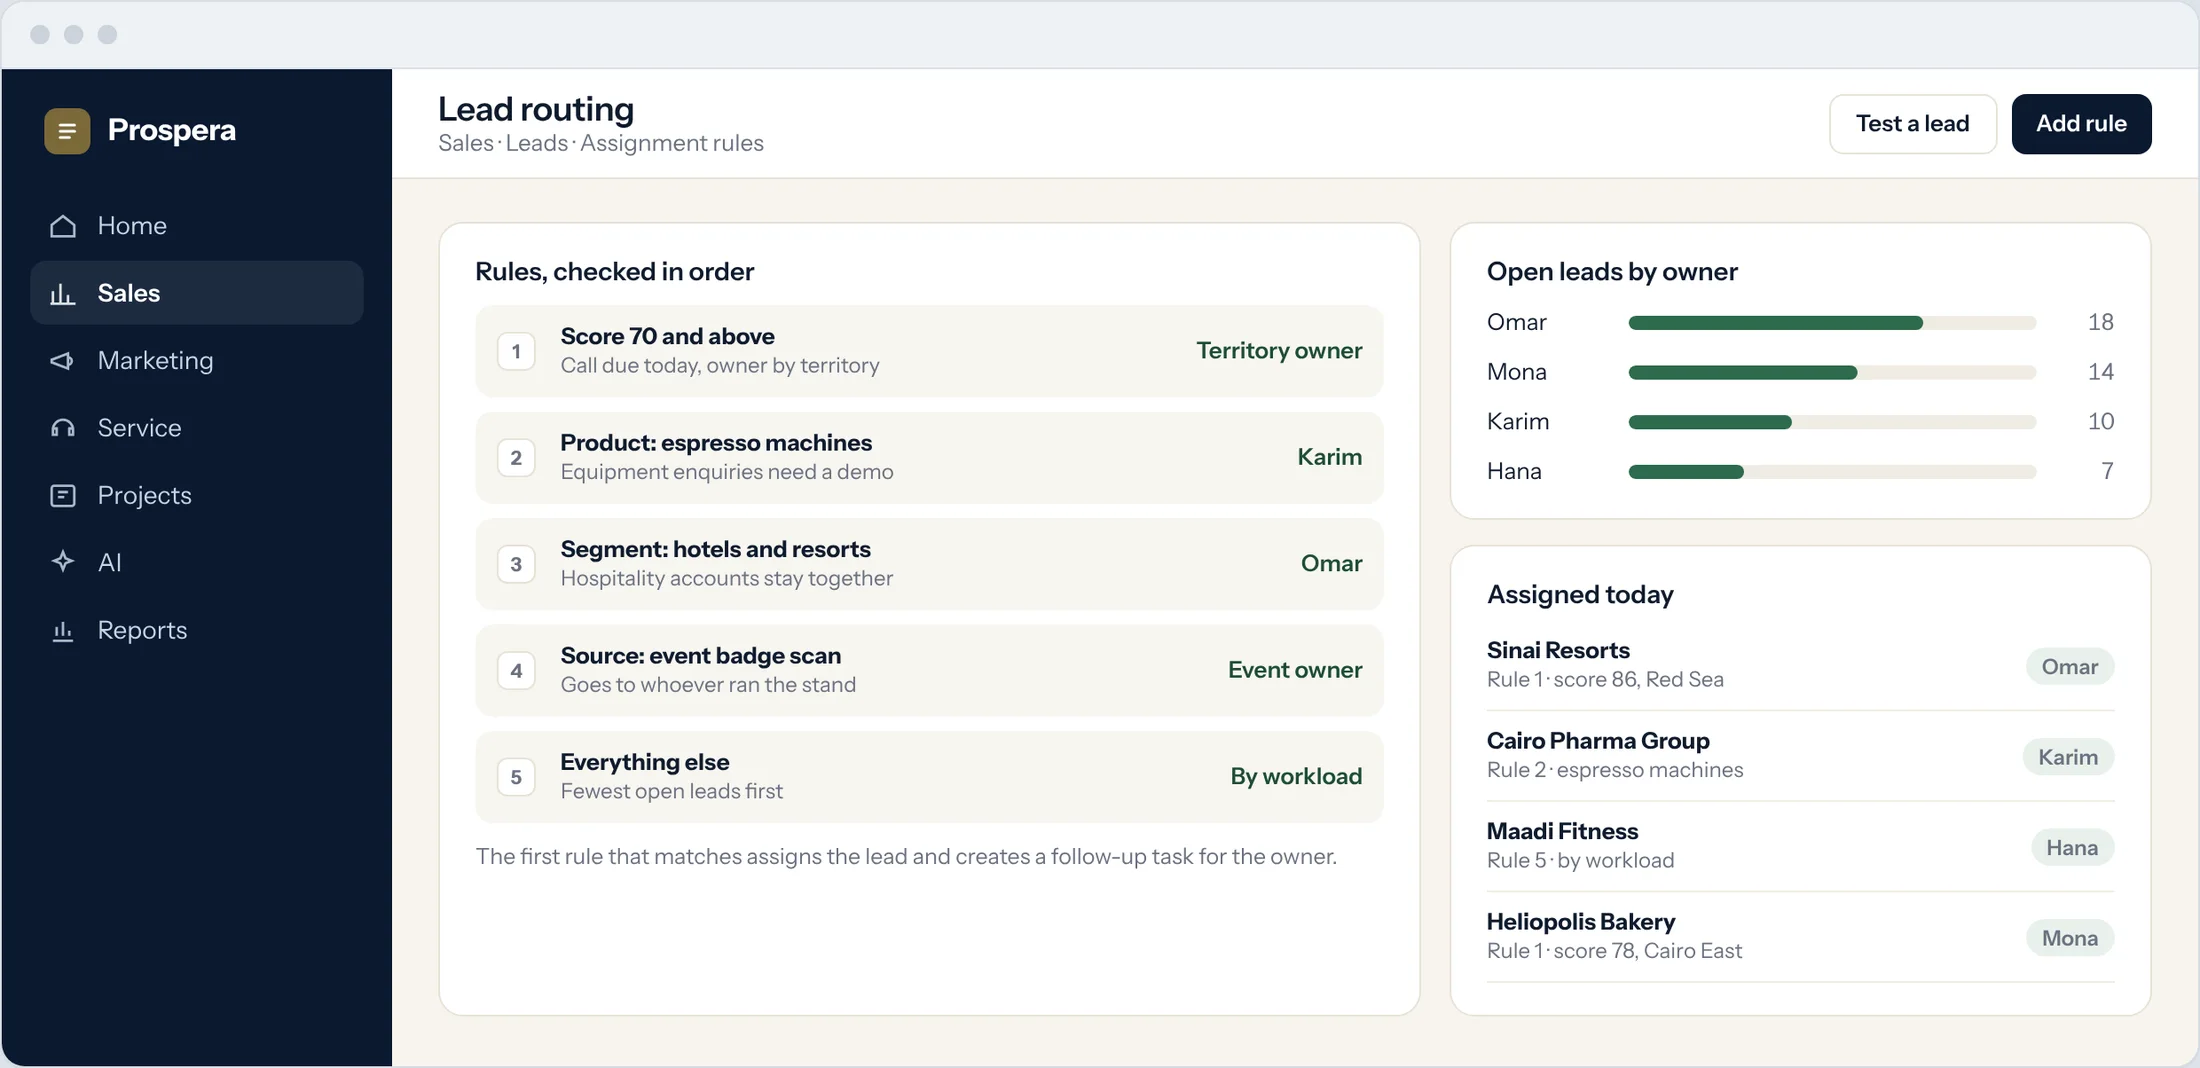Click the Sales bar chart icon
This screenshot has width=2200, height=1068.
point(63,293)
